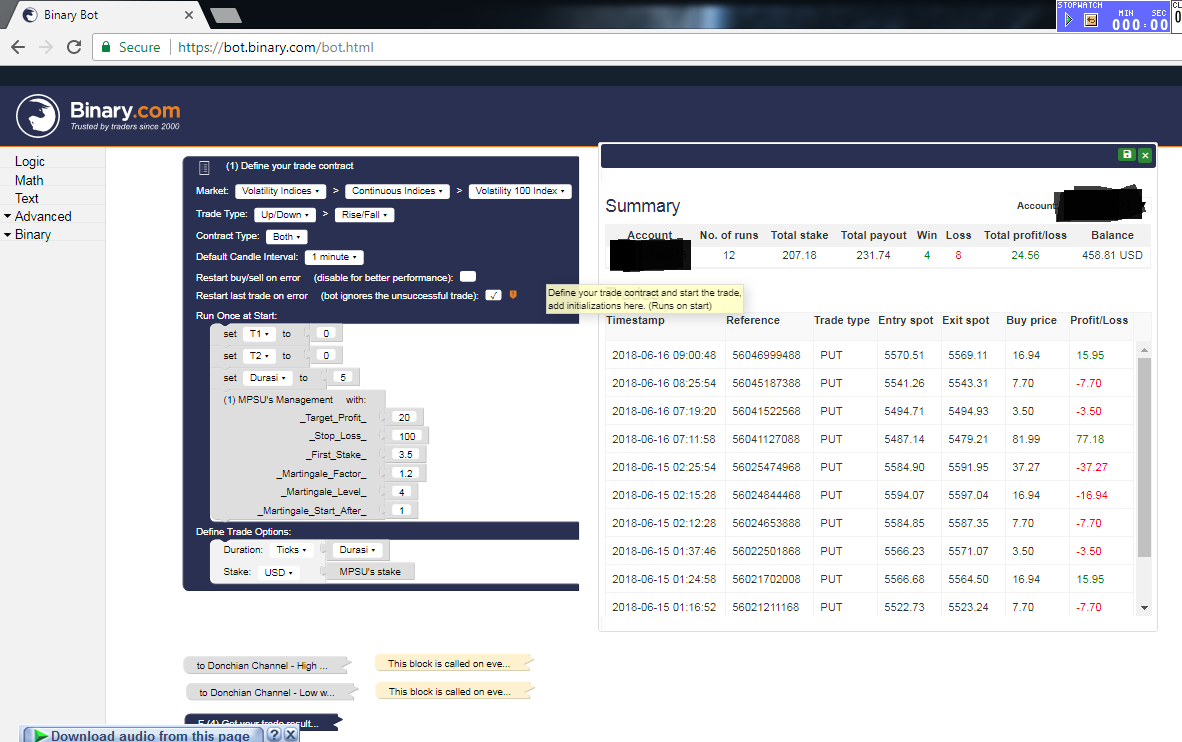Click the green Download audio play icon
The height and width of the screenshot is (742, 1182).
coord(40,735)
